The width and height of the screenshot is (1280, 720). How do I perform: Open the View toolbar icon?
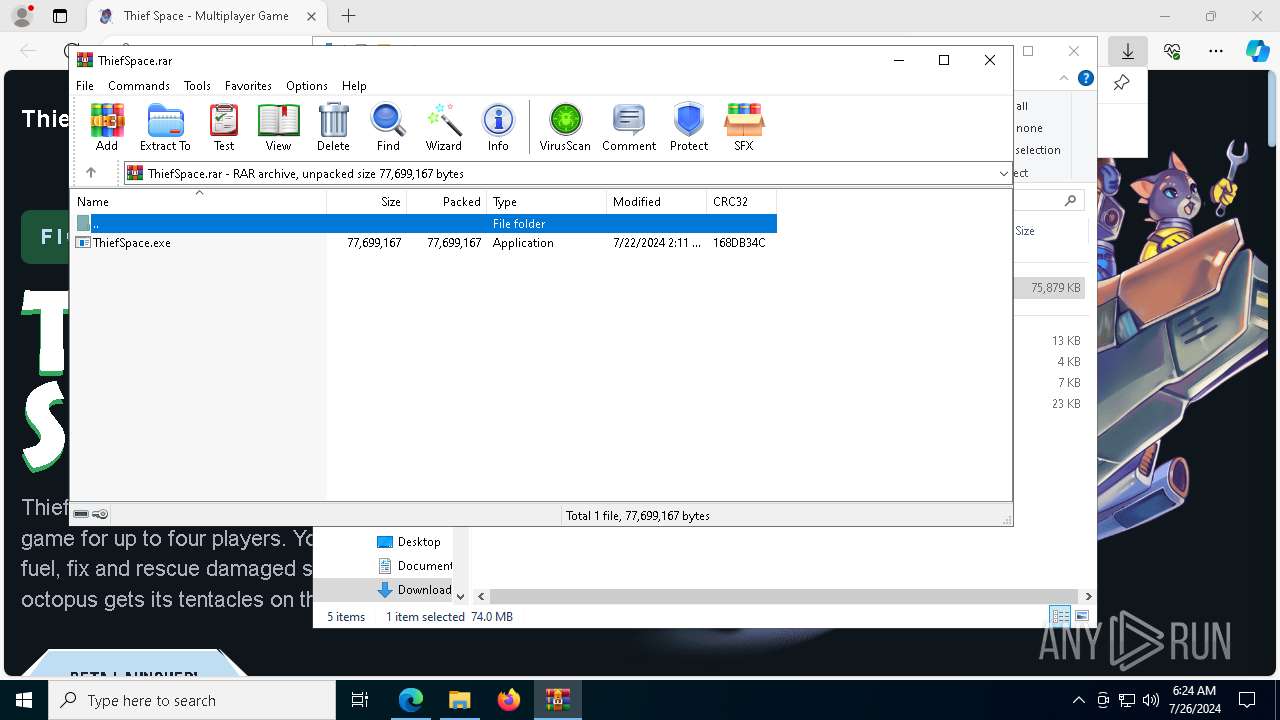click(278, 127)
